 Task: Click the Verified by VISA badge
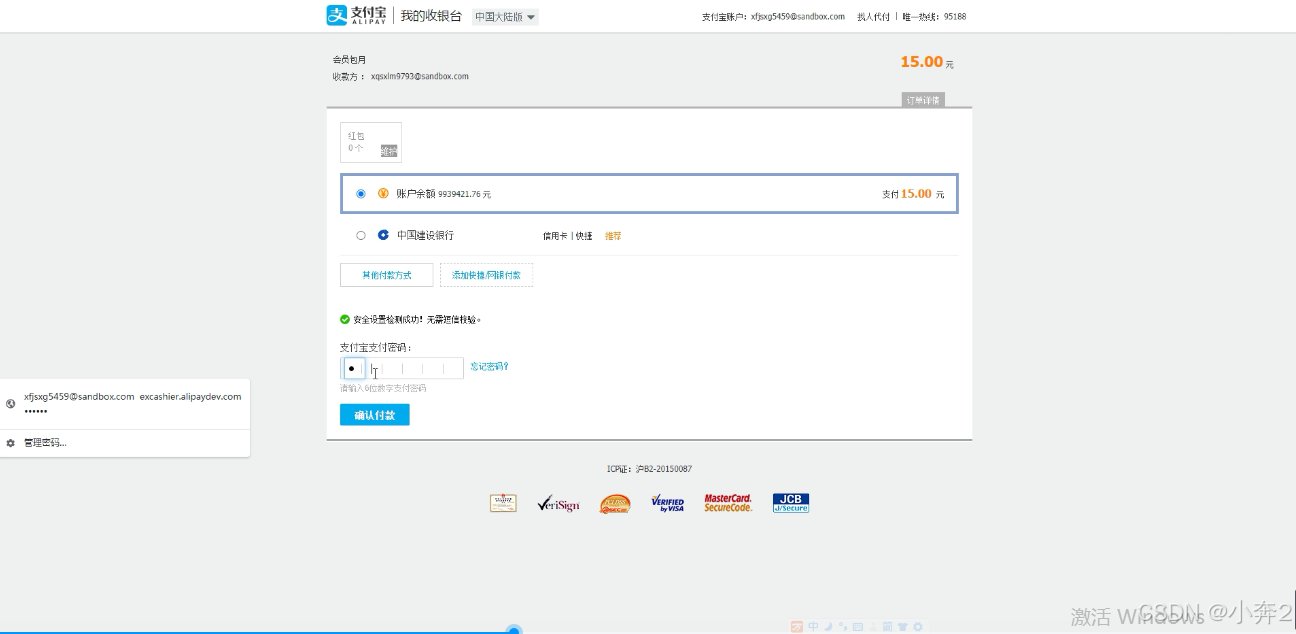[667, 503]
